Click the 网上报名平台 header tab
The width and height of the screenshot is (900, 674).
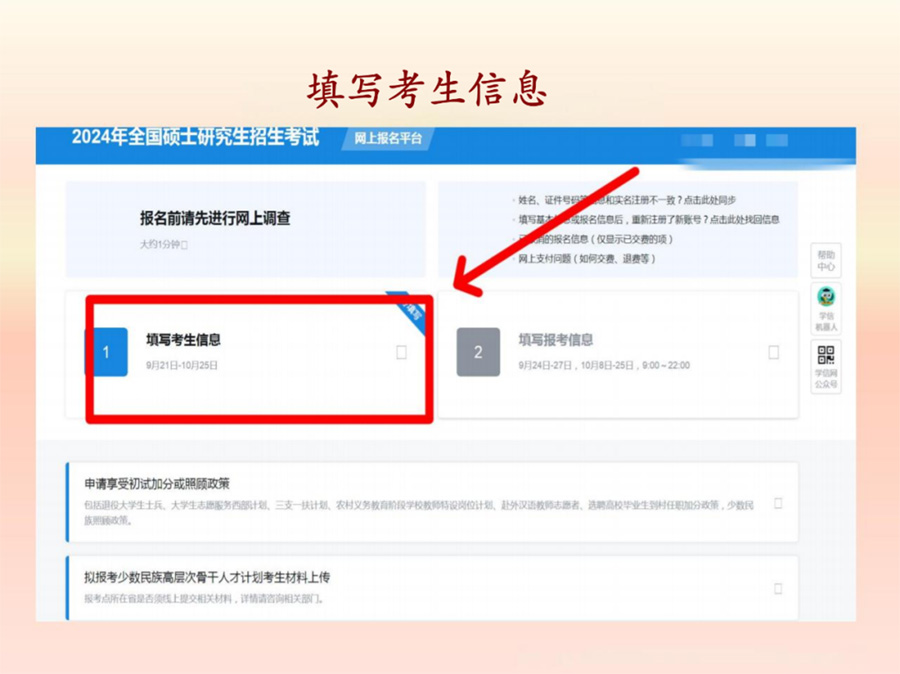pyautogui.click(x=388, y=139)
